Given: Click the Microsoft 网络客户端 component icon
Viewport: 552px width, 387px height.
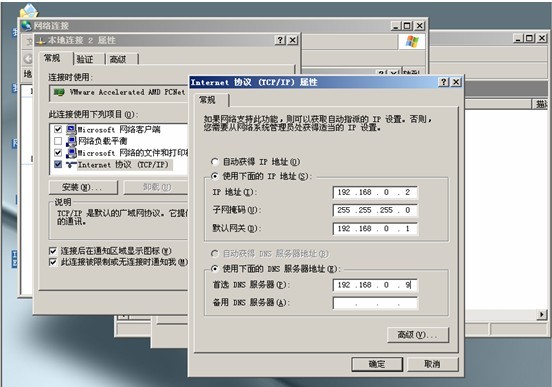Looking at the screenshot, I should click(x=71, y=130).
